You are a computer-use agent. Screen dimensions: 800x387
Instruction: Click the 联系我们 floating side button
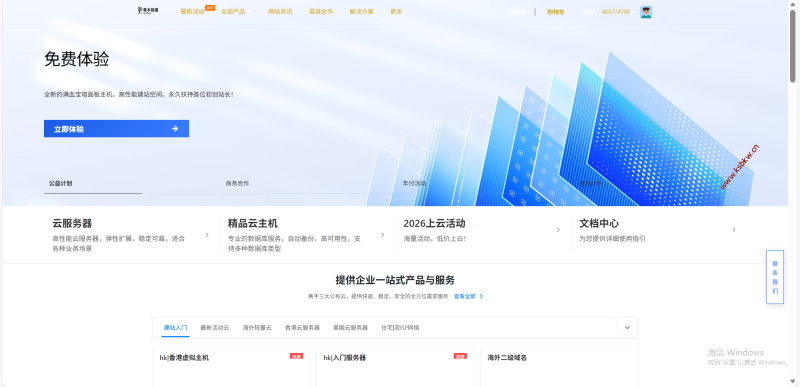pyautogui.click(x=774, y=277)
